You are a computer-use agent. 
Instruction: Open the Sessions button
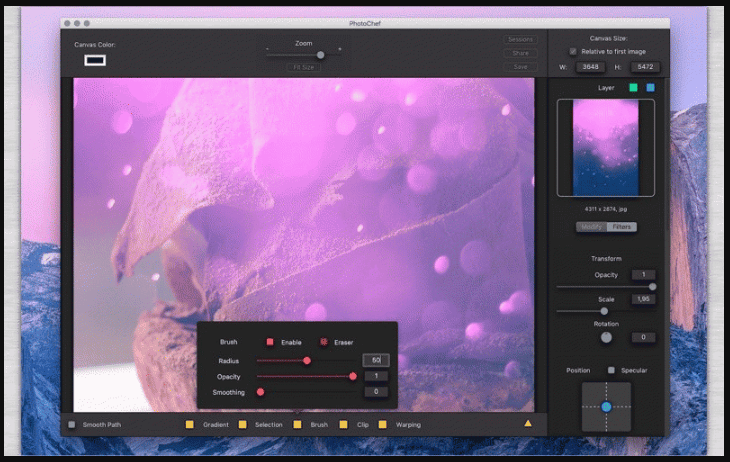(520, 40)
